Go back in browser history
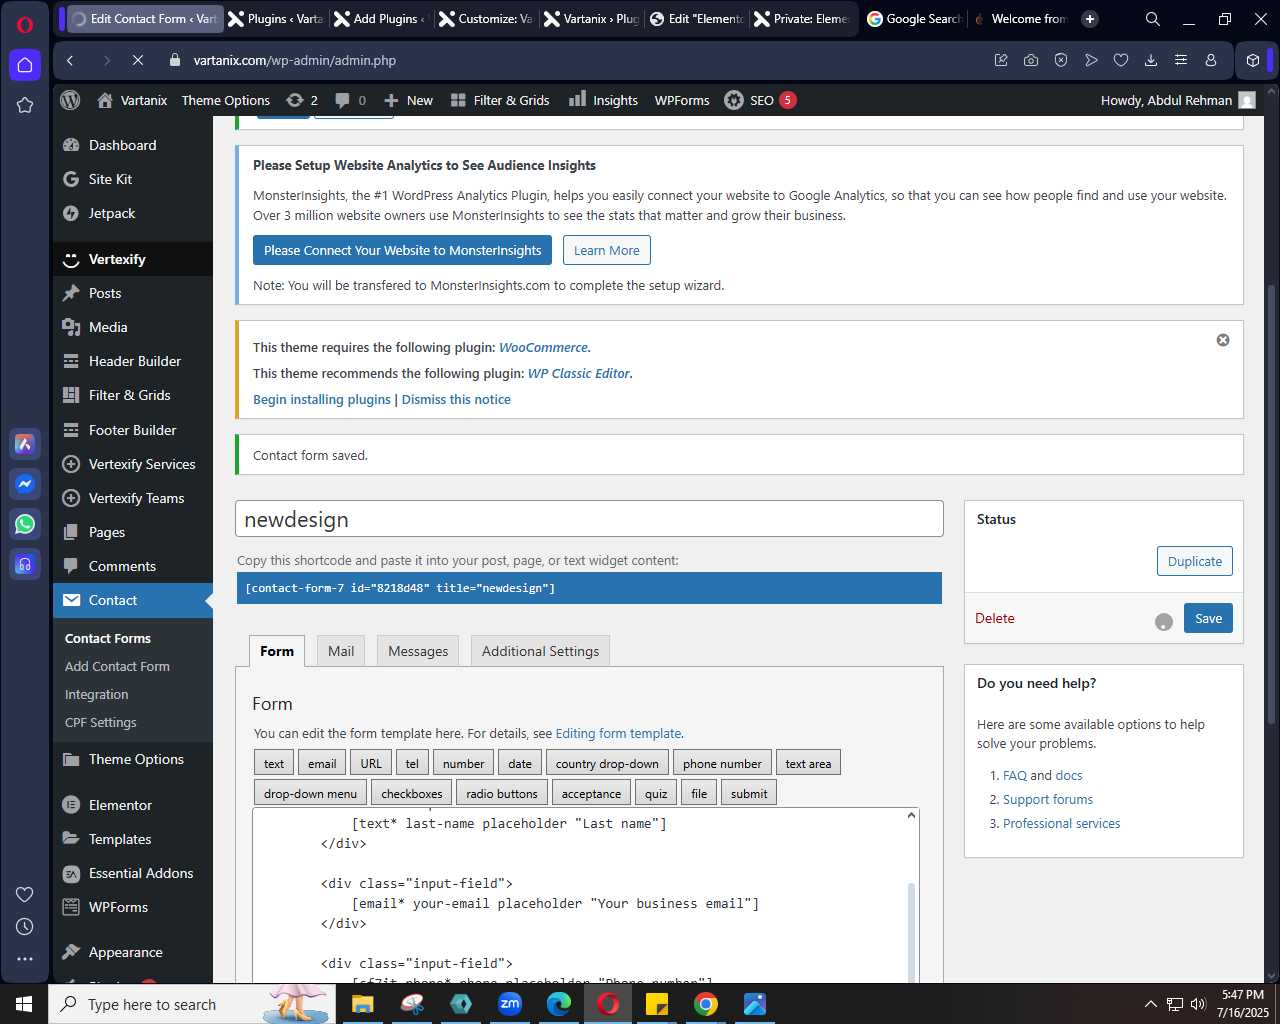Screen dimensions: 1280x1024 (70, 60)
